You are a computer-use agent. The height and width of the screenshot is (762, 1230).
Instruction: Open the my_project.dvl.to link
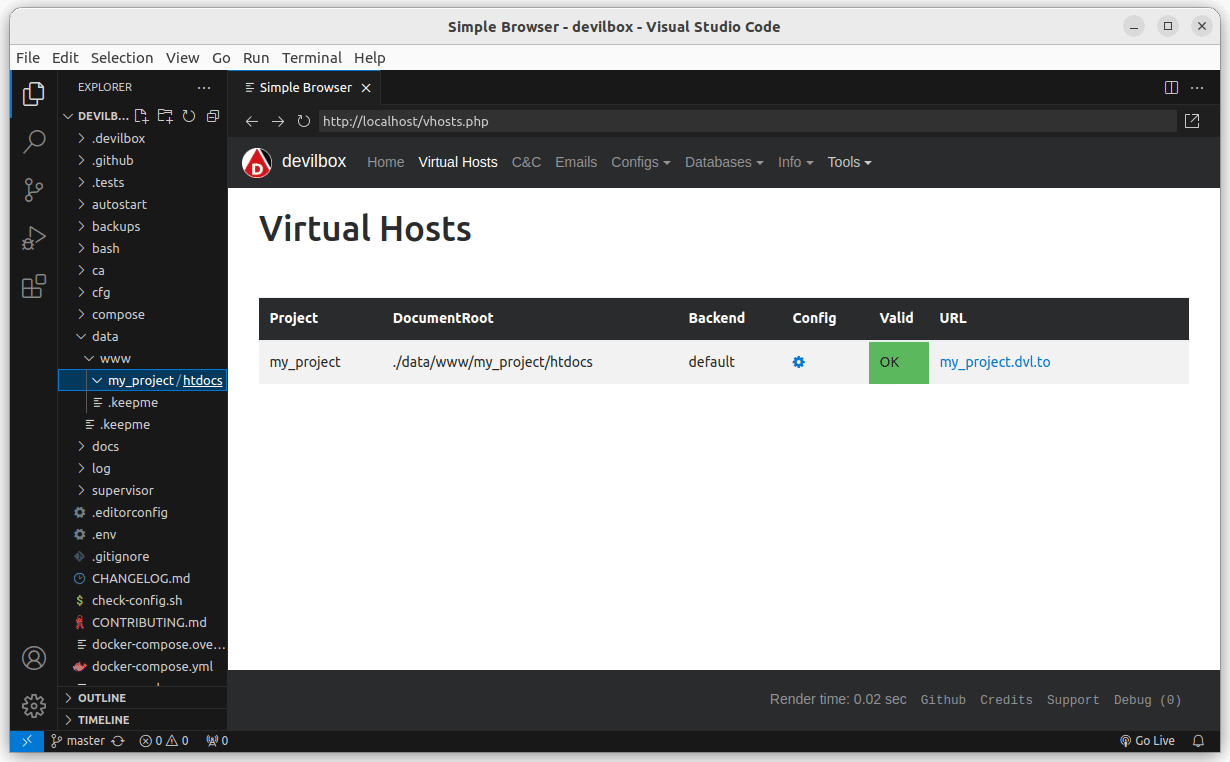(x=994, y=362)
